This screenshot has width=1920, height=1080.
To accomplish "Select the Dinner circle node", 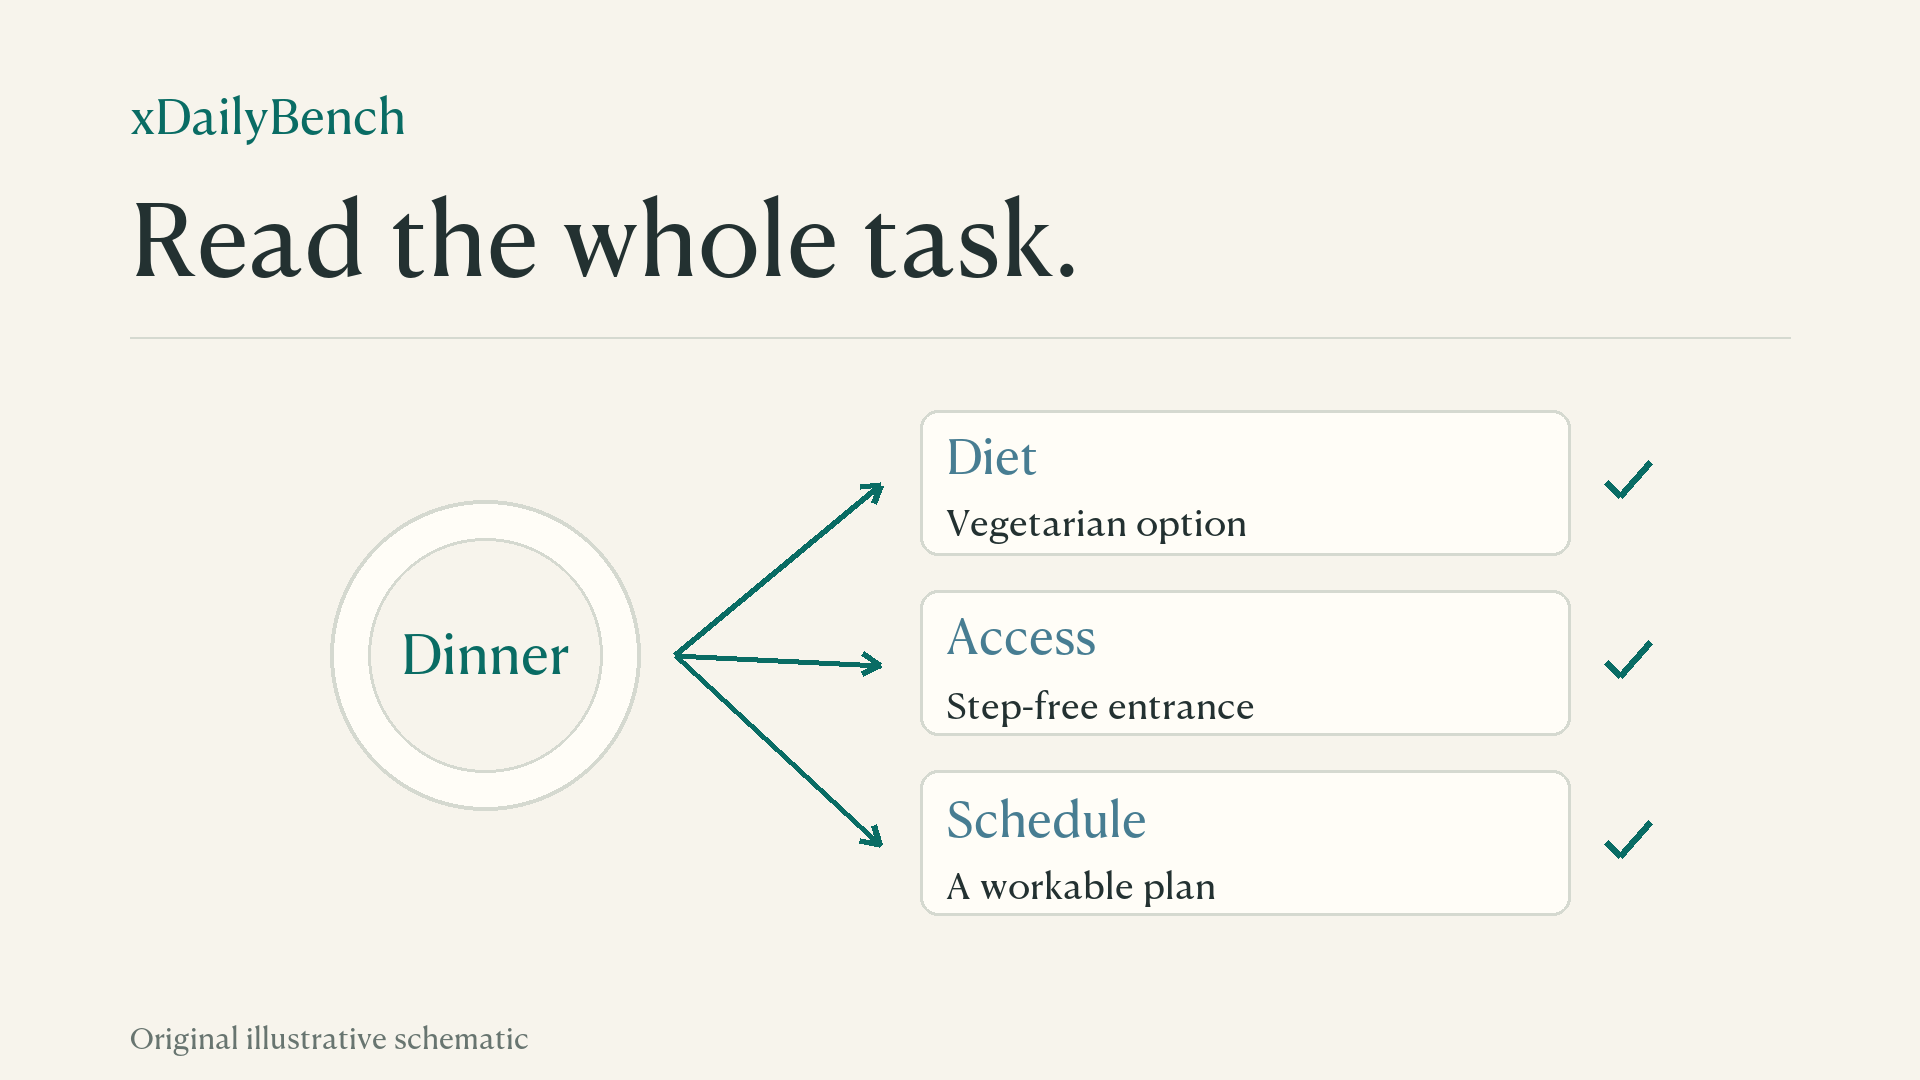I will [485, 655].
